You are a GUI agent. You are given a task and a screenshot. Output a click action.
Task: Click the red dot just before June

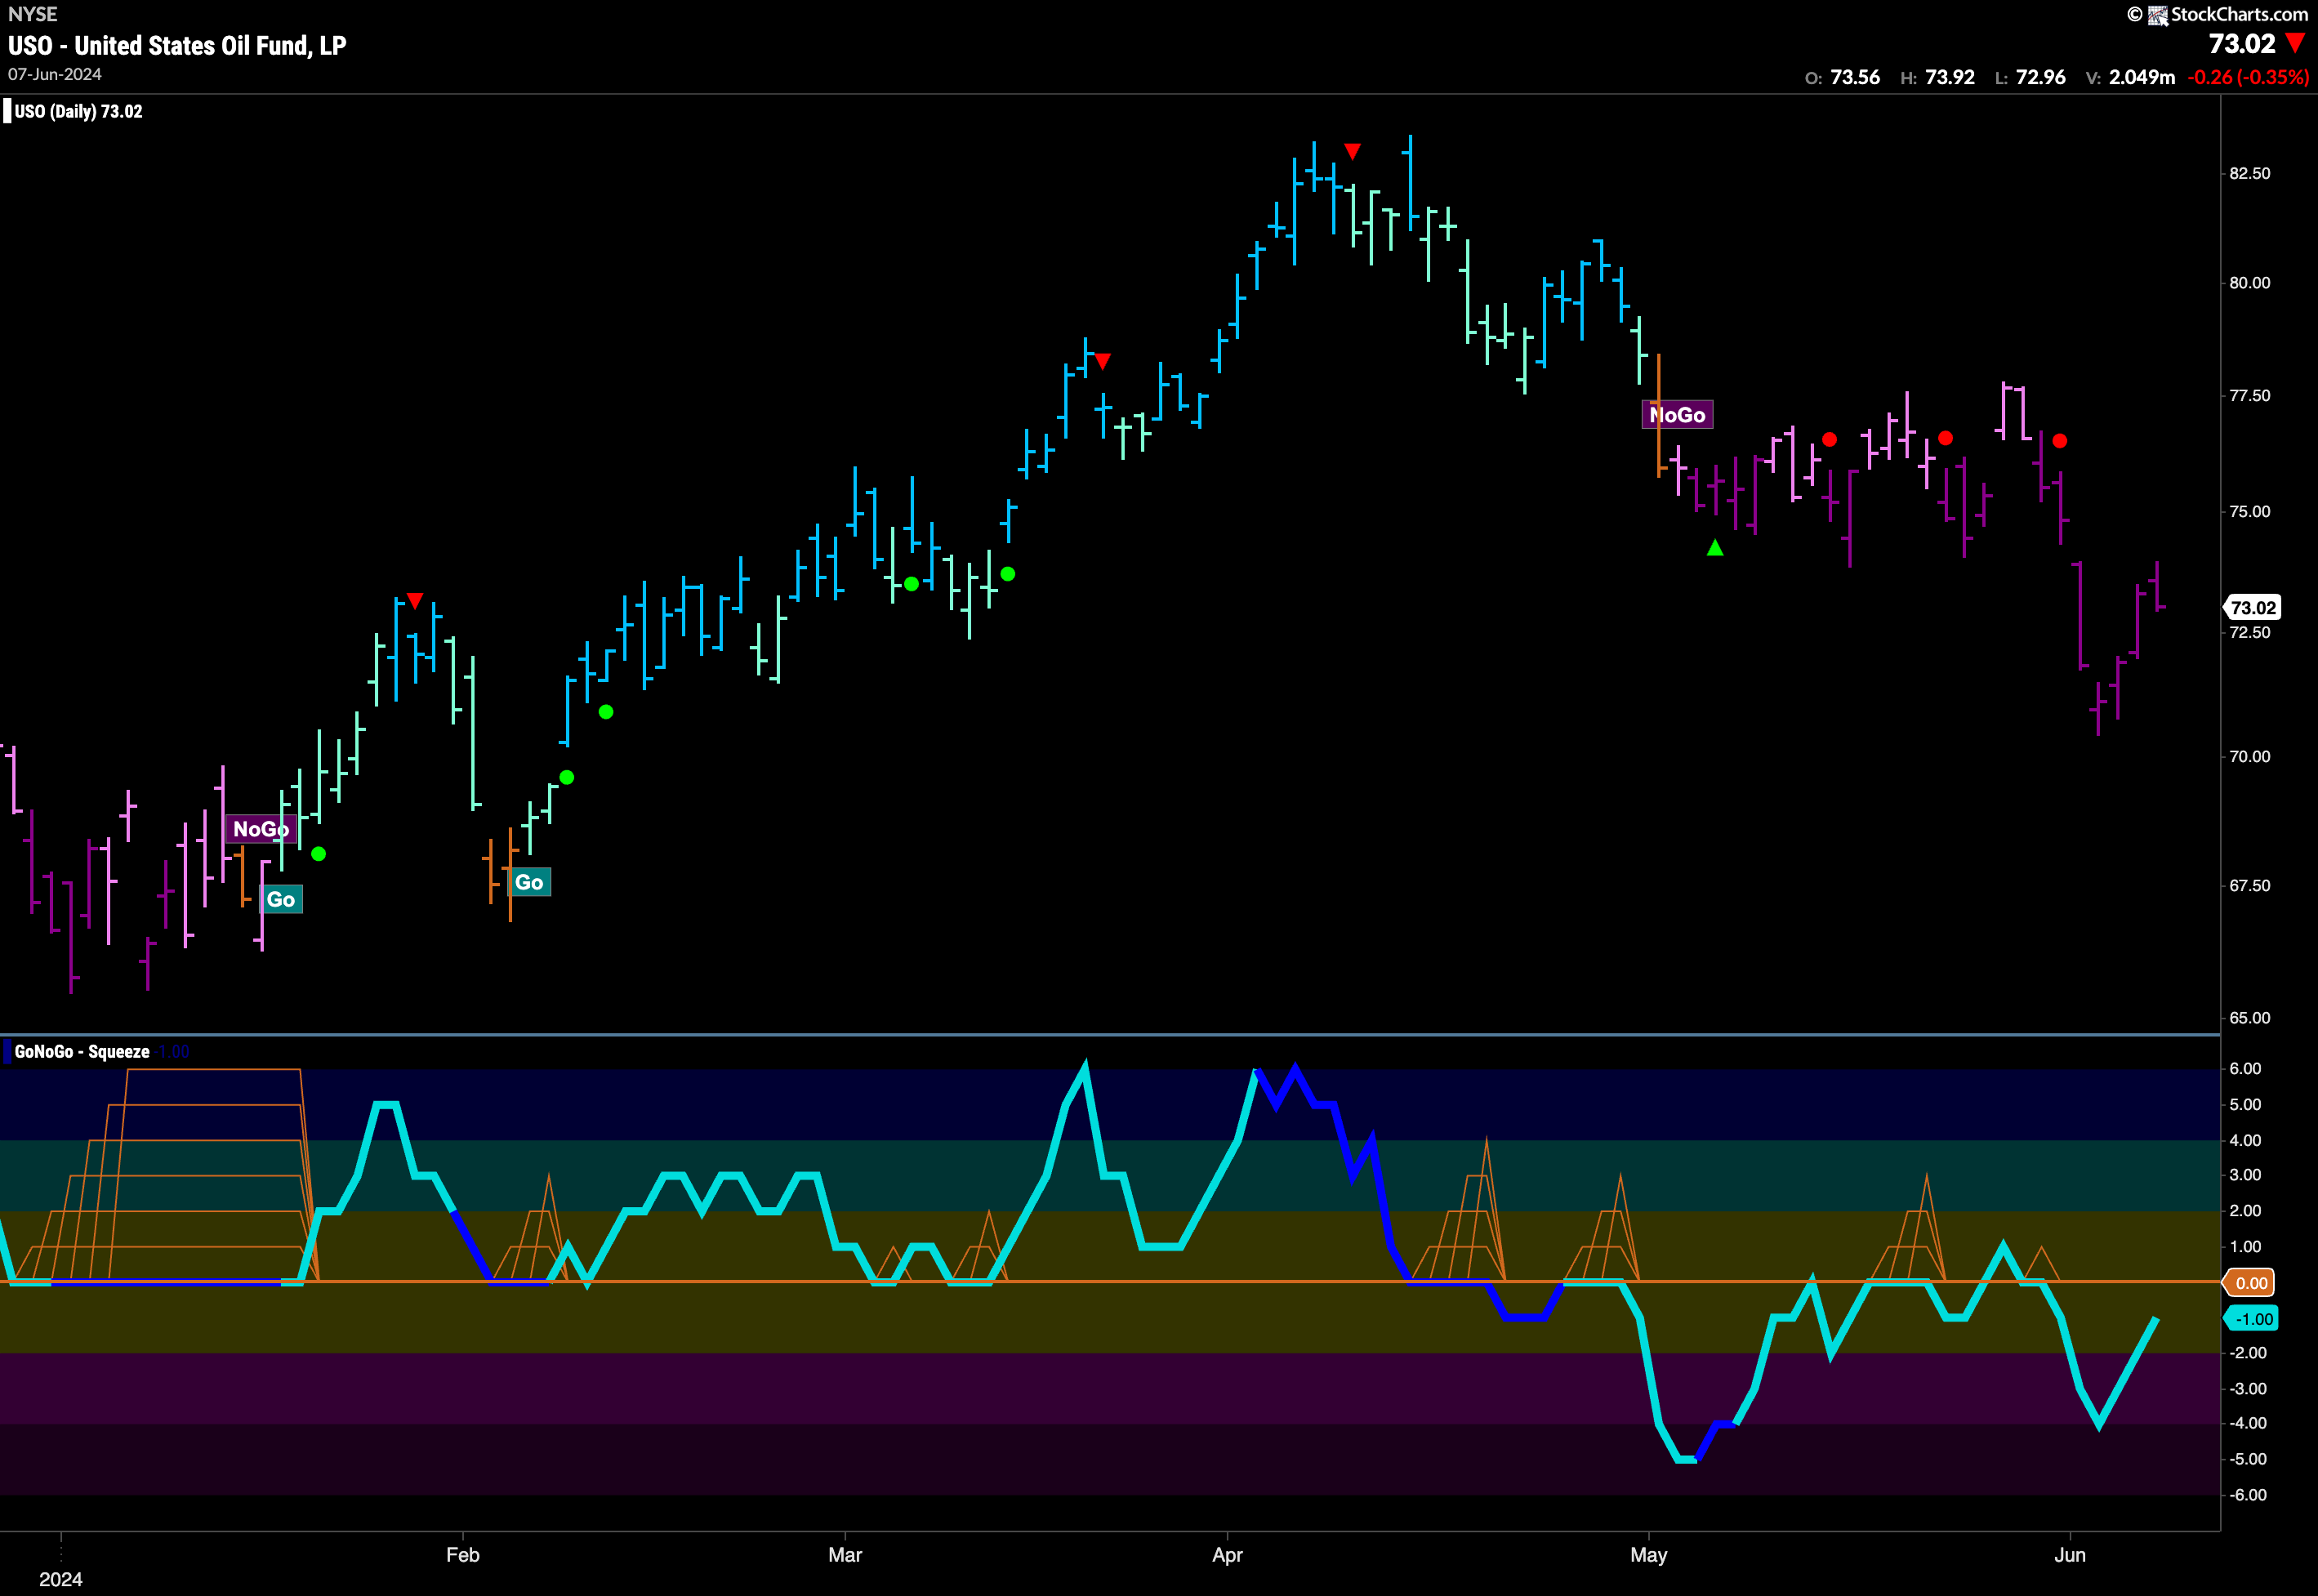click(2060, 441)
